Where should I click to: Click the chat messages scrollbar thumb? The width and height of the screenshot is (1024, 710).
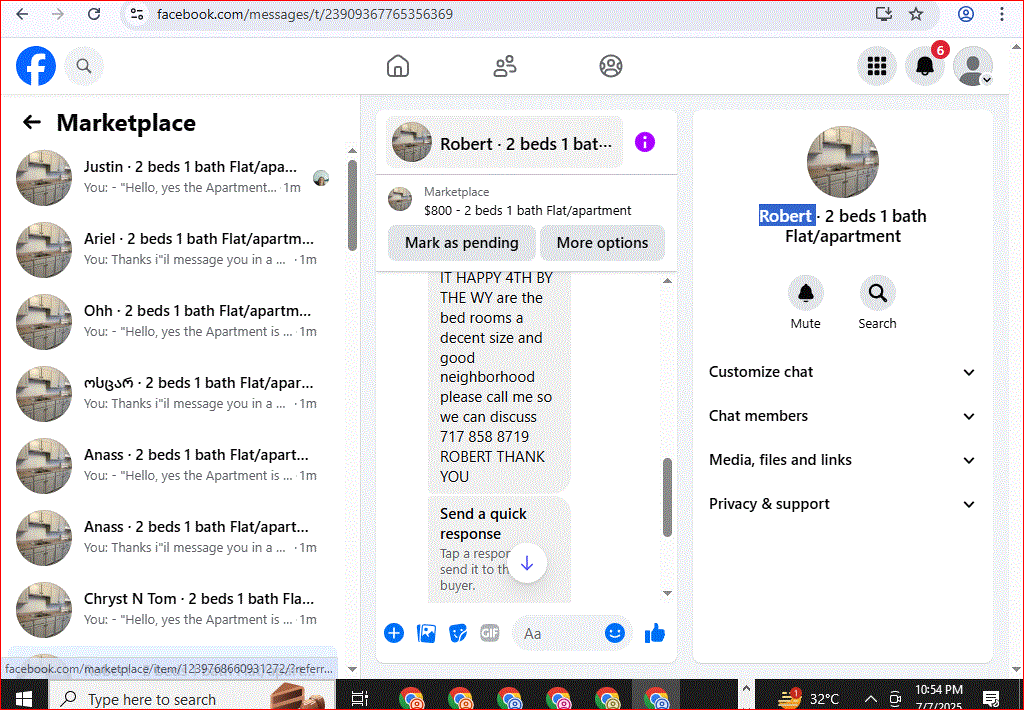click(667, 497)
